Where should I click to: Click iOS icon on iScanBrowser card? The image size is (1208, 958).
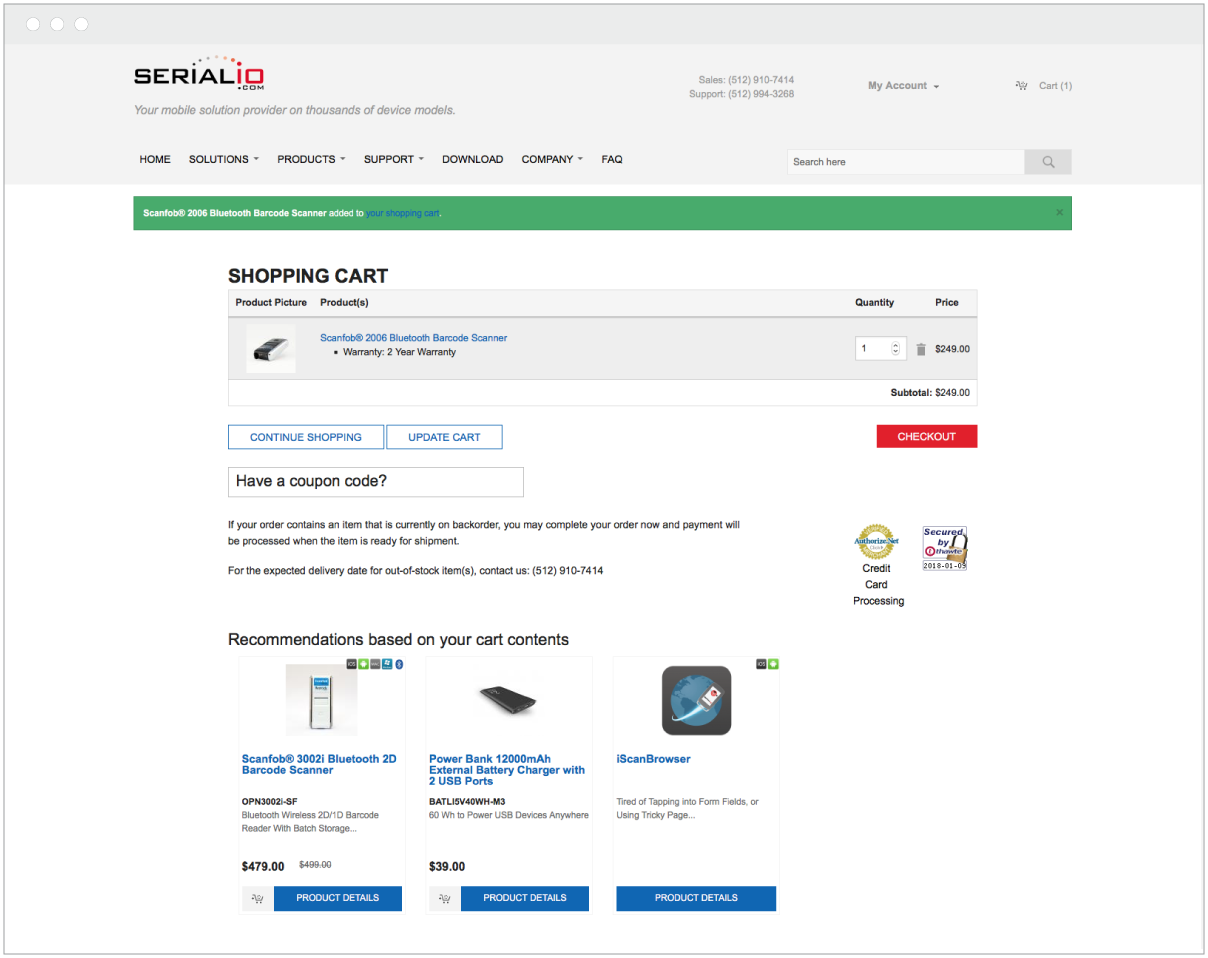pyautogui.click(x=761, y=664)
